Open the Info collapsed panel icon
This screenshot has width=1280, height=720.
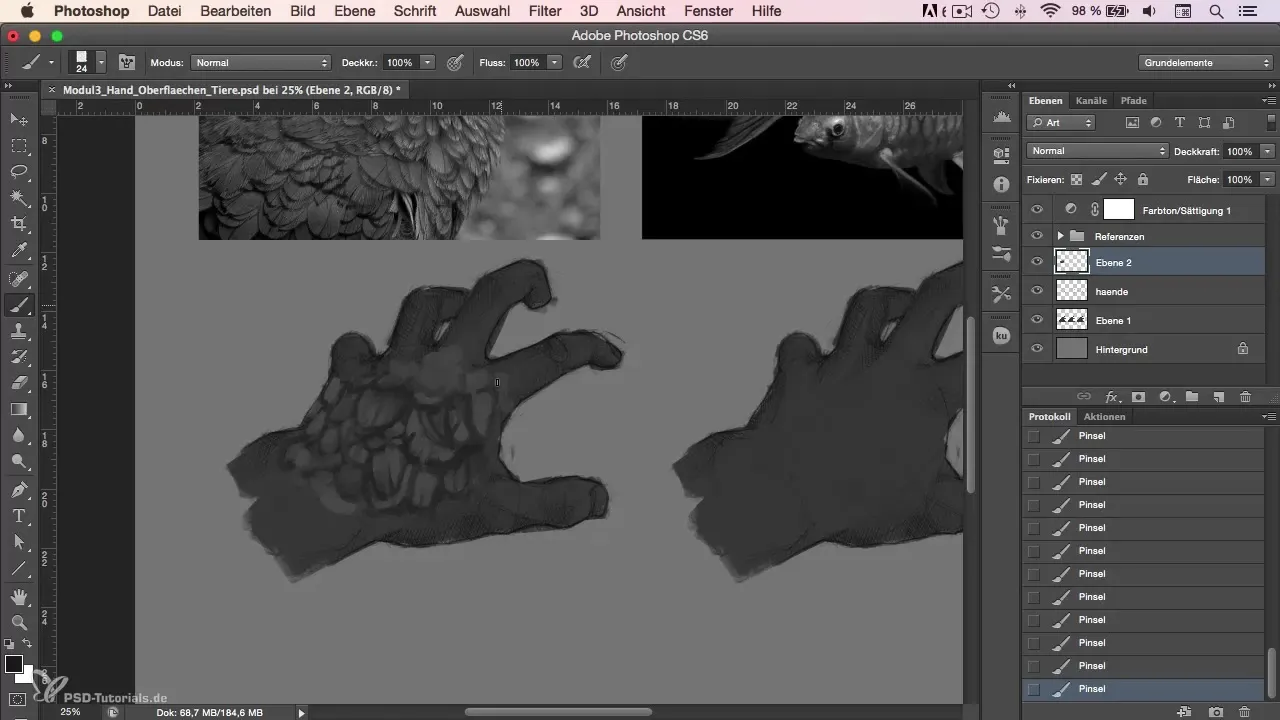(1001, 185)
